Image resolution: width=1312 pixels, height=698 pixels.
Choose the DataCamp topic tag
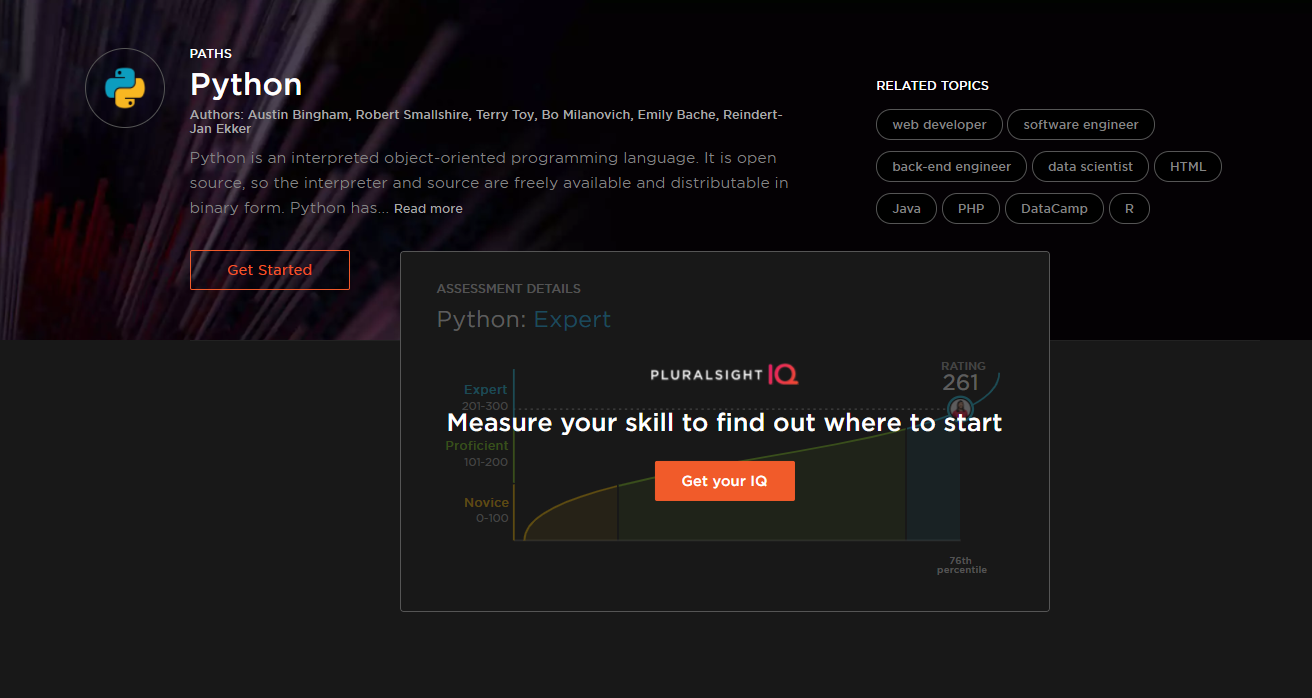pyautogui.click(x=1055, y=209)
